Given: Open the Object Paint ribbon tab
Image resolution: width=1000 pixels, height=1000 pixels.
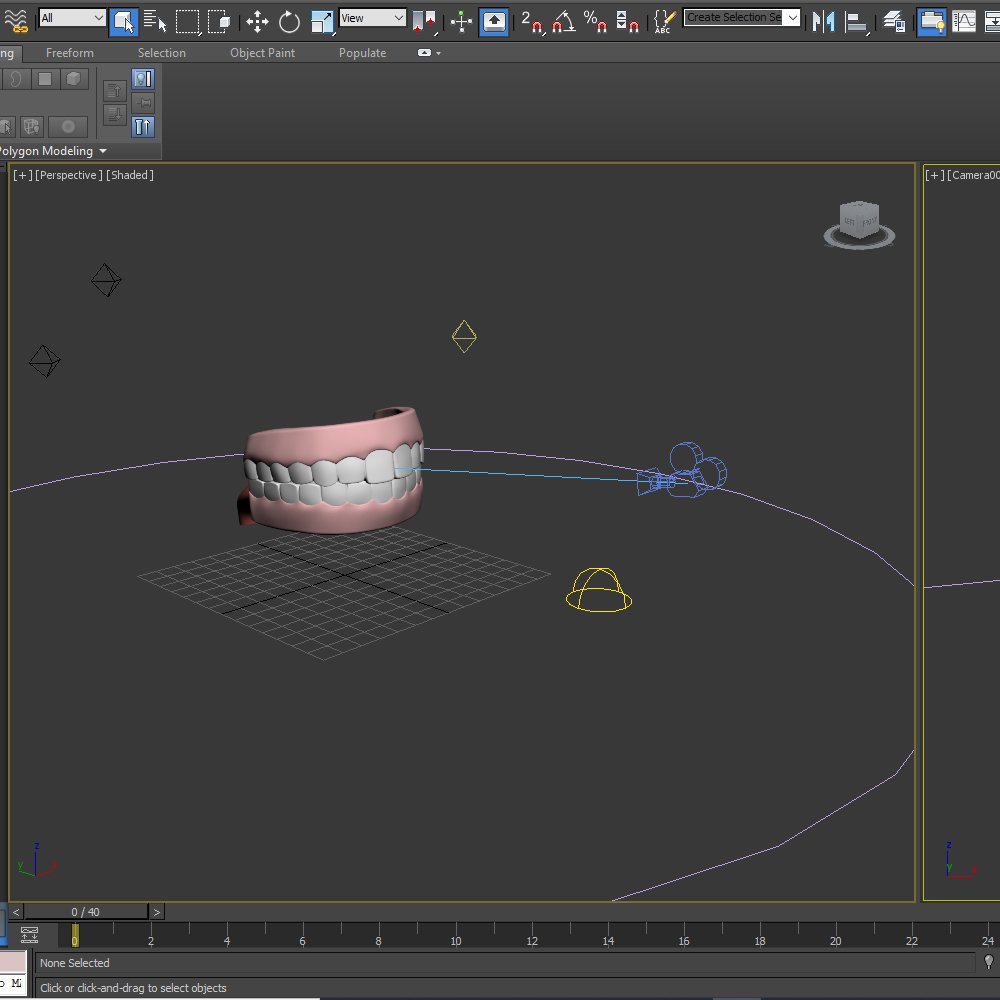Looking at the screenshot, I should tap(262, 53).
